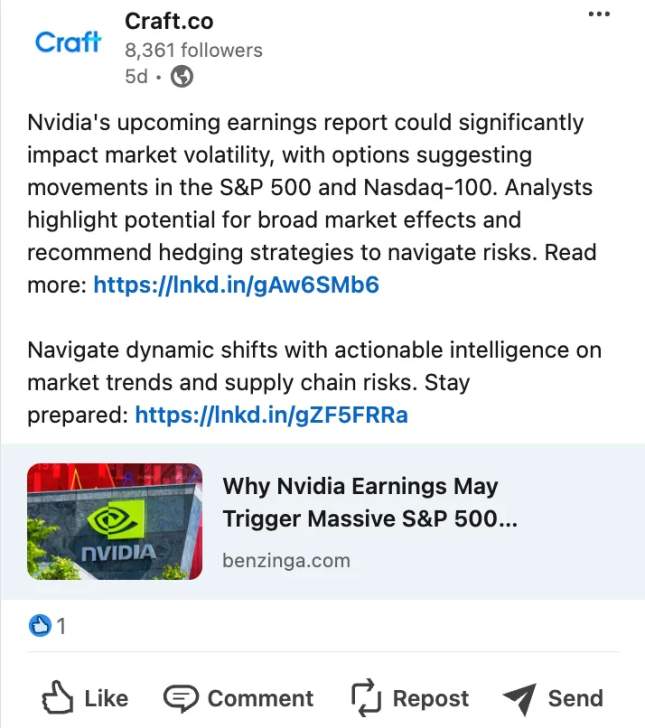
Task: Click the Craft company logo
Action: (68, 42)
